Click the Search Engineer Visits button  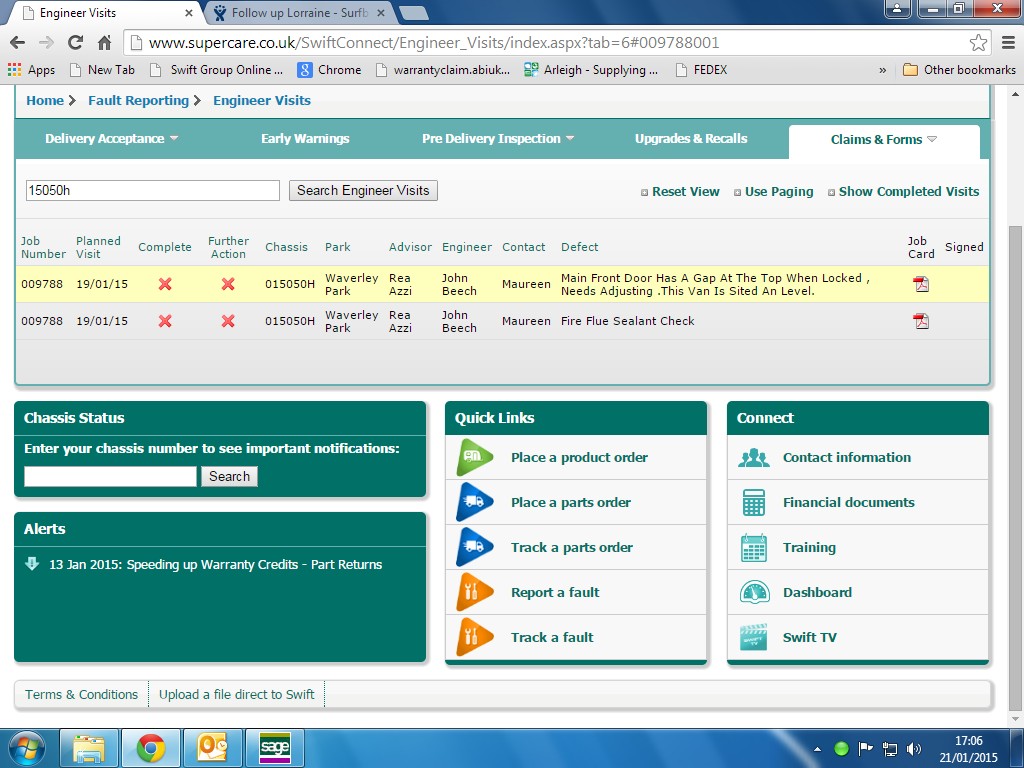tap(363, 191)
